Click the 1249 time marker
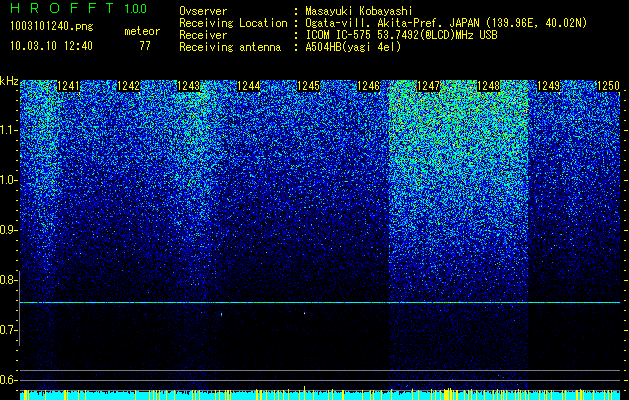 coord(548,86)
